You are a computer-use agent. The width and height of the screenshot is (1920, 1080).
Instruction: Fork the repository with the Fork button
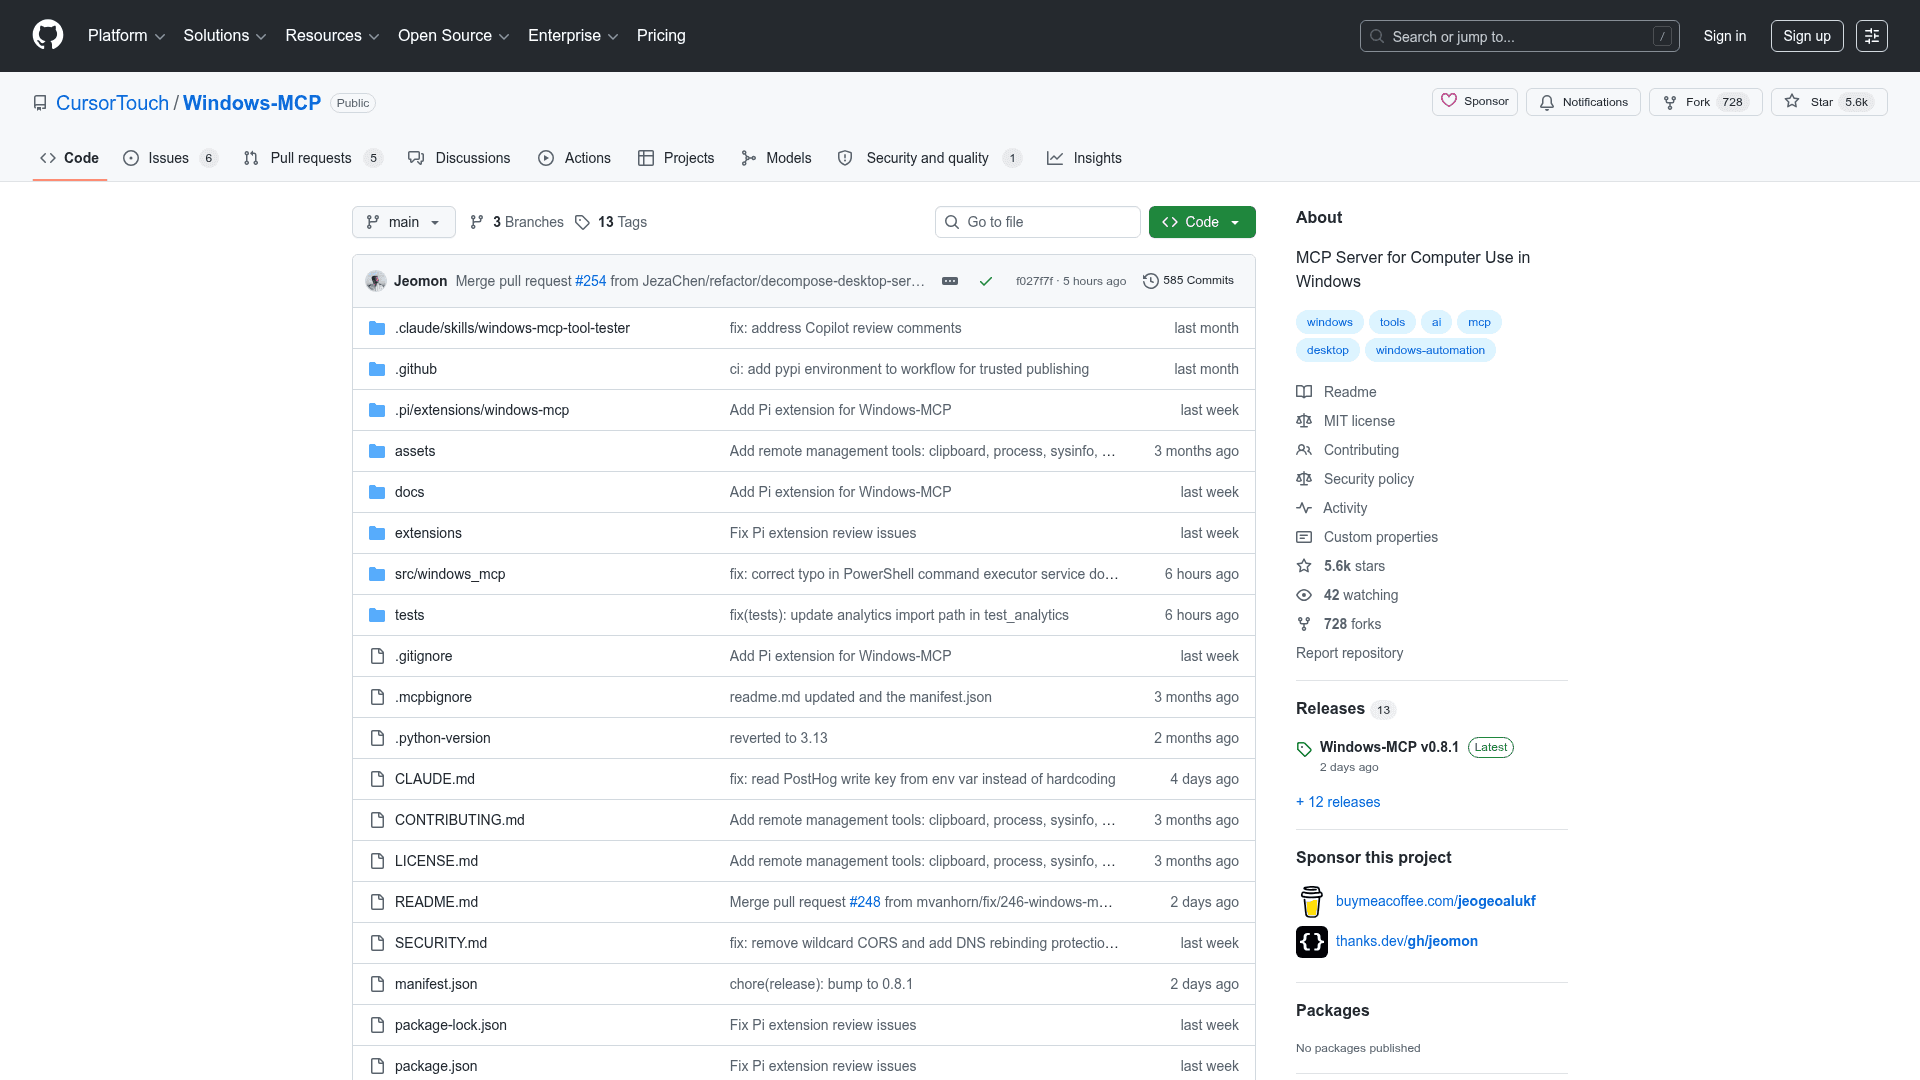click(x=1705, y=102)
